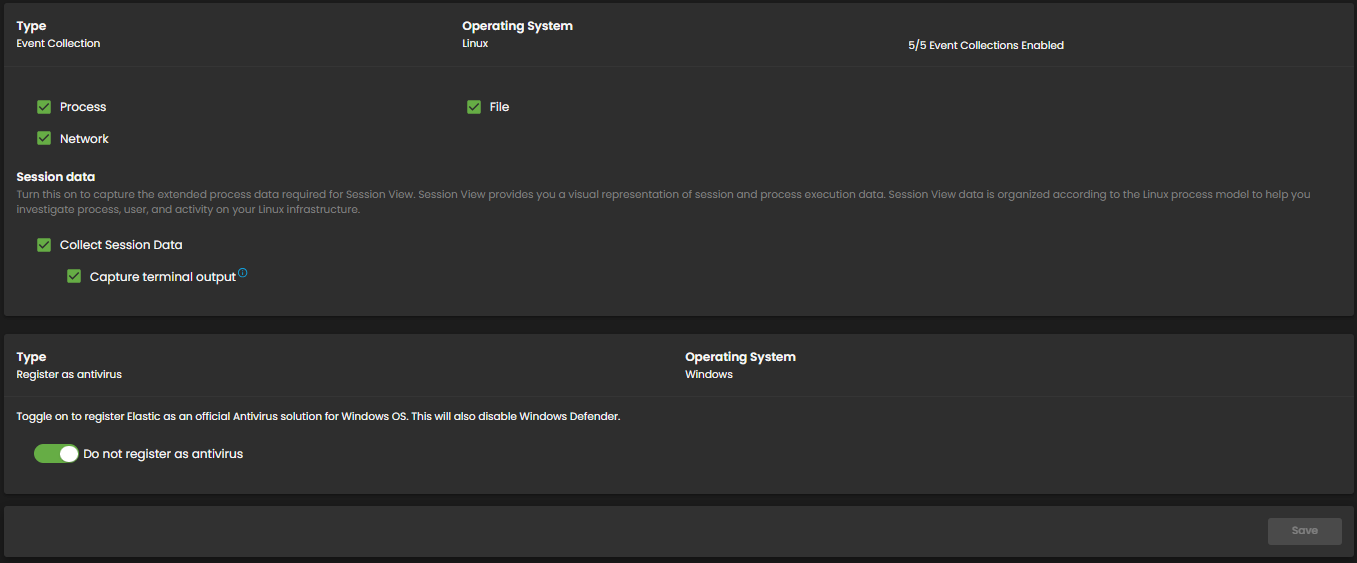This screenshot has width=1357, height=563.
Task: Uncheck the Process event checkbox
Action: 44,107
